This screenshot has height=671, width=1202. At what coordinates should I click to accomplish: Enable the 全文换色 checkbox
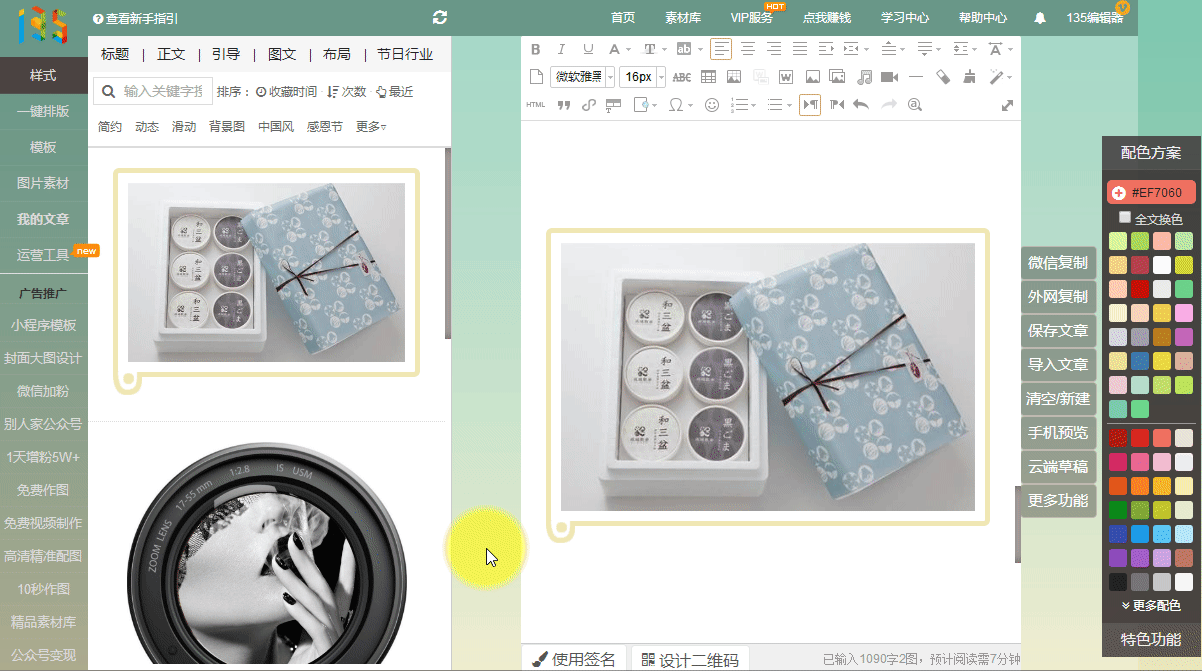coord(1125,217)
